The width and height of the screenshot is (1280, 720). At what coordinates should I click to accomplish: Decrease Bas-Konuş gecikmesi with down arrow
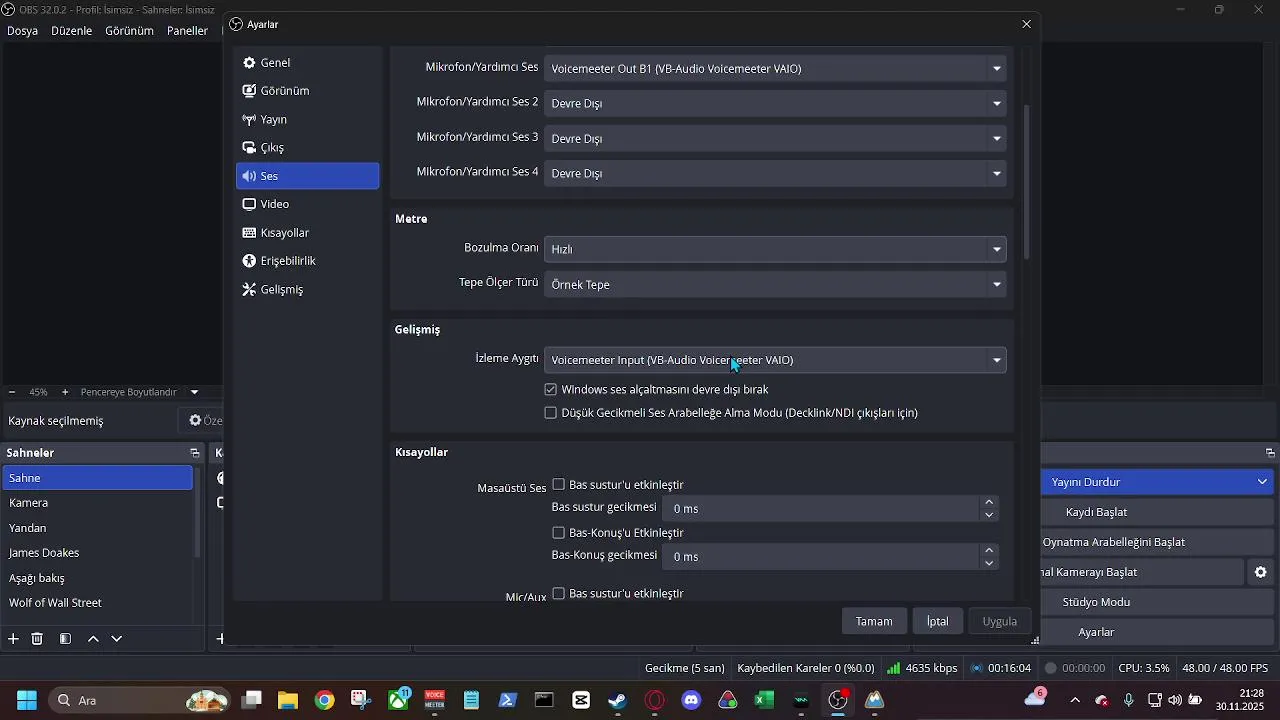[x=989, y=563]
